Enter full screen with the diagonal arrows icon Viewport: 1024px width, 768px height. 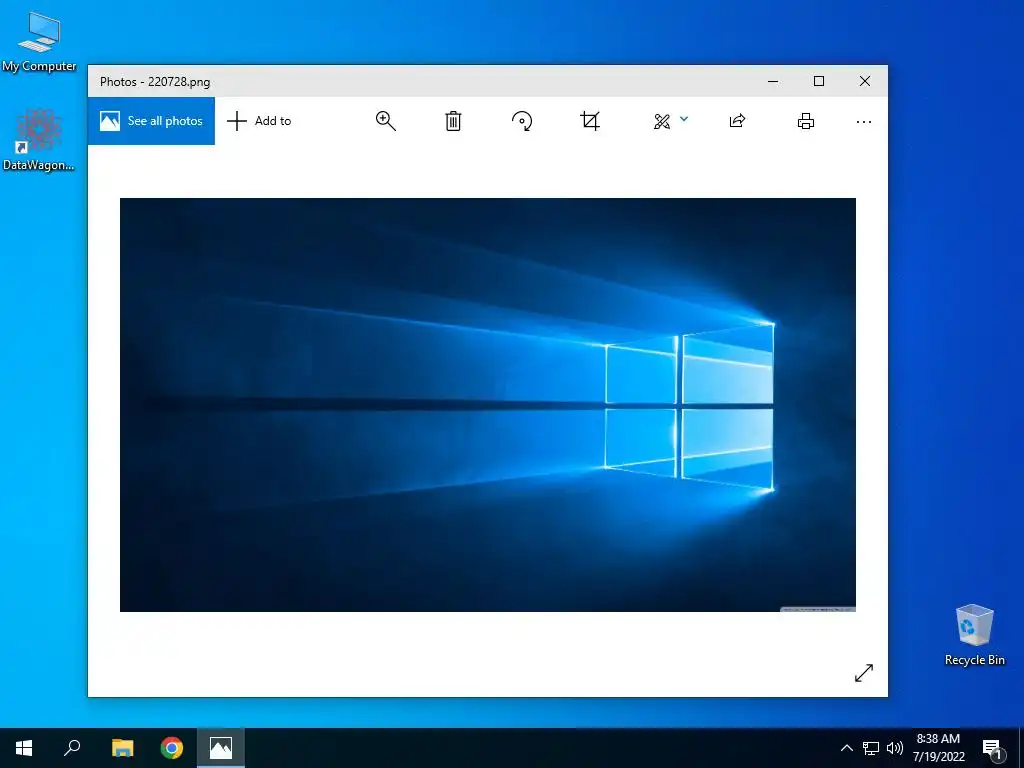click(863, 673)
